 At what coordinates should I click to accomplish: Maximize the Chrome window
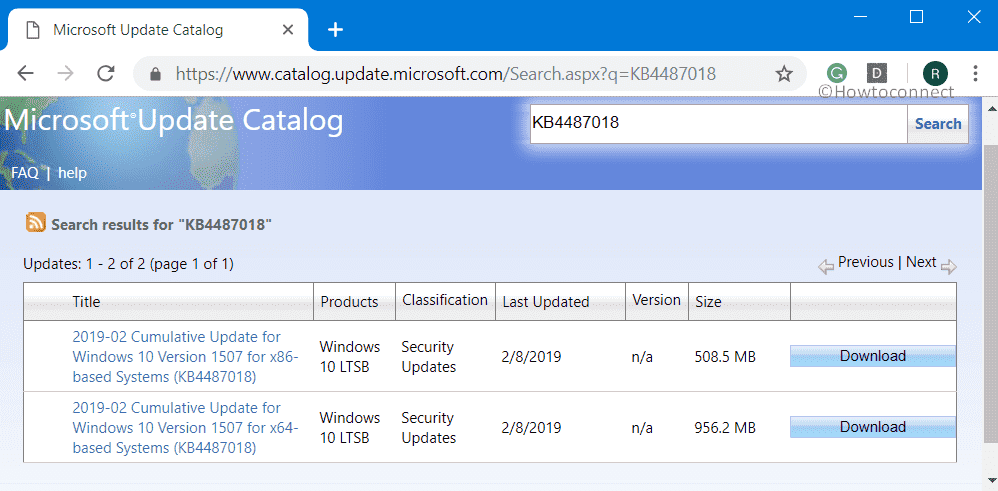tap(917, 17)
